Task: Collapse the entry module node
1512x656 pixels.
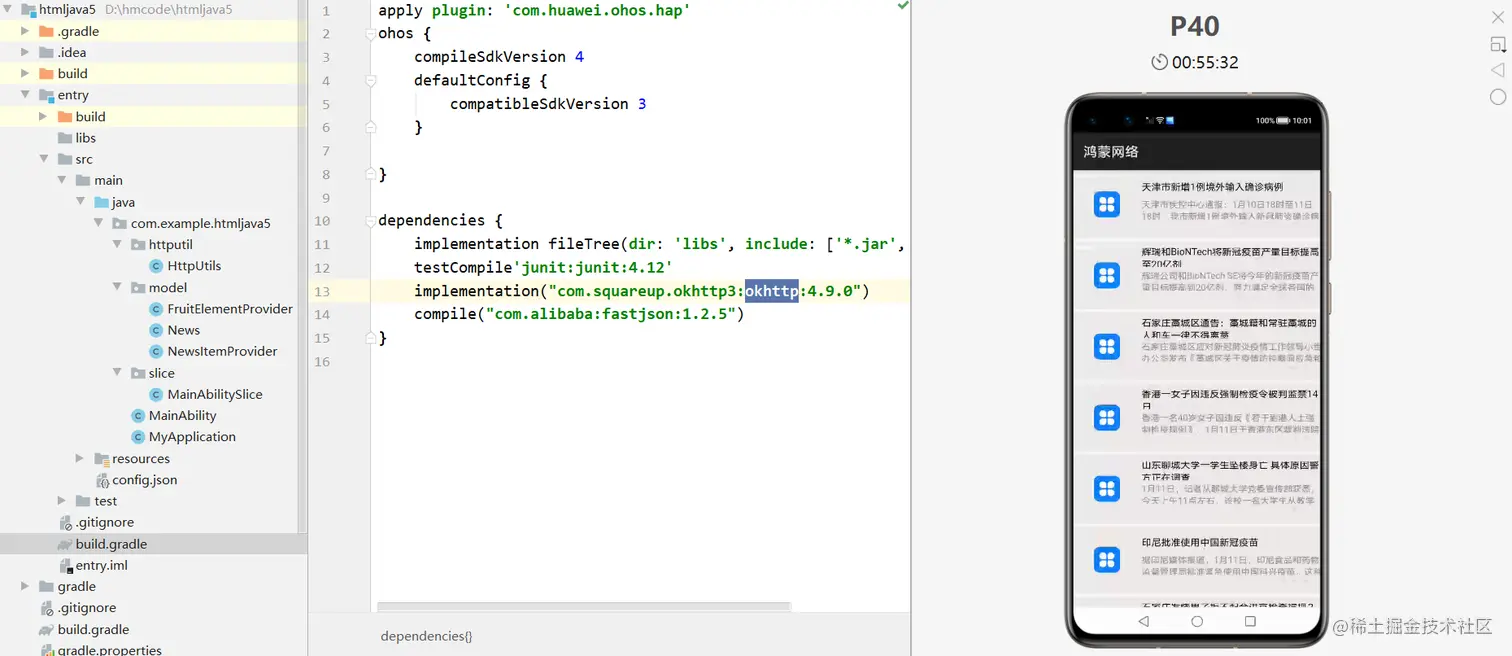Action: (26, 95)
